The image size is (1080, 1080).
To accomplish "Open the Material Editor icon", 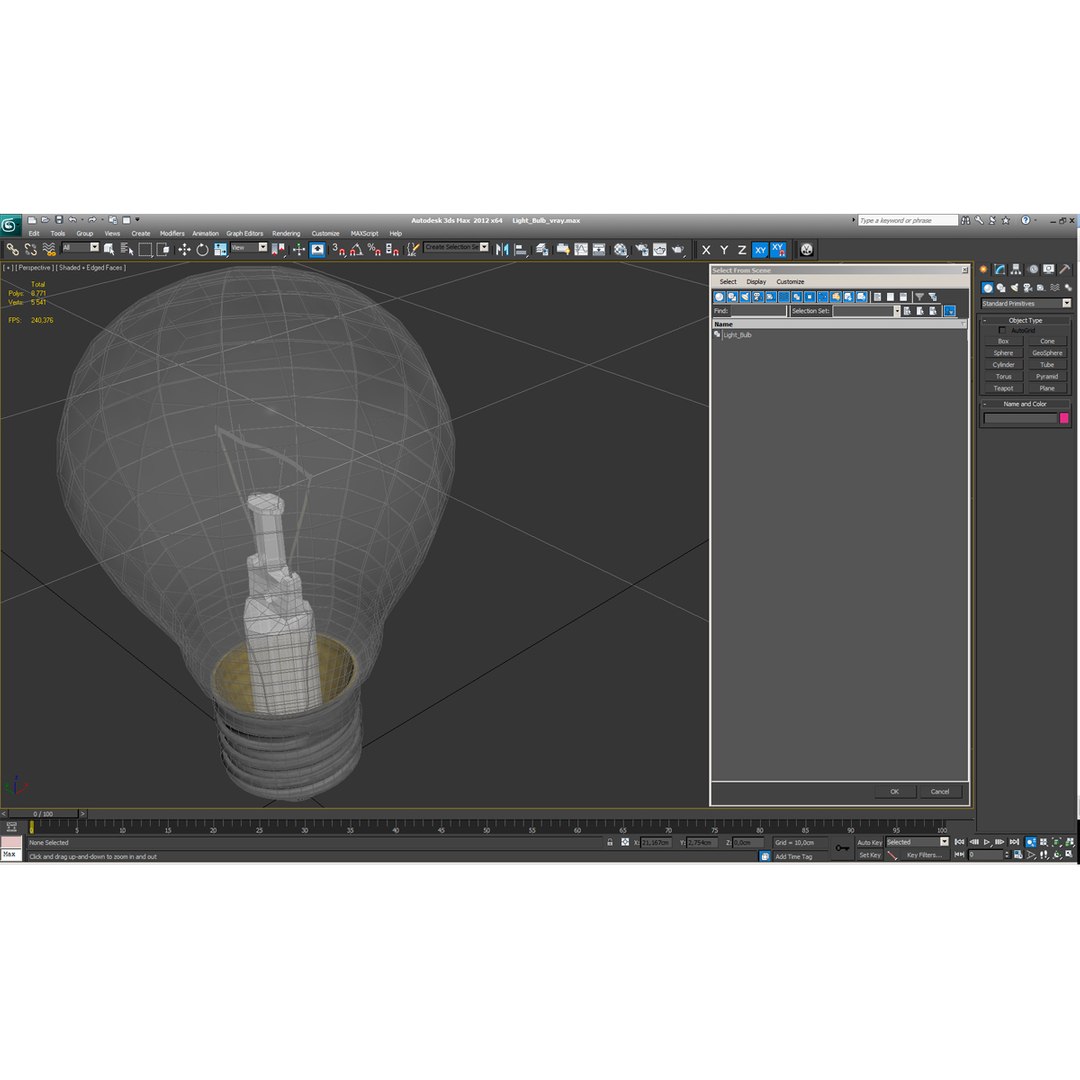I will click(x=621, y=249).
